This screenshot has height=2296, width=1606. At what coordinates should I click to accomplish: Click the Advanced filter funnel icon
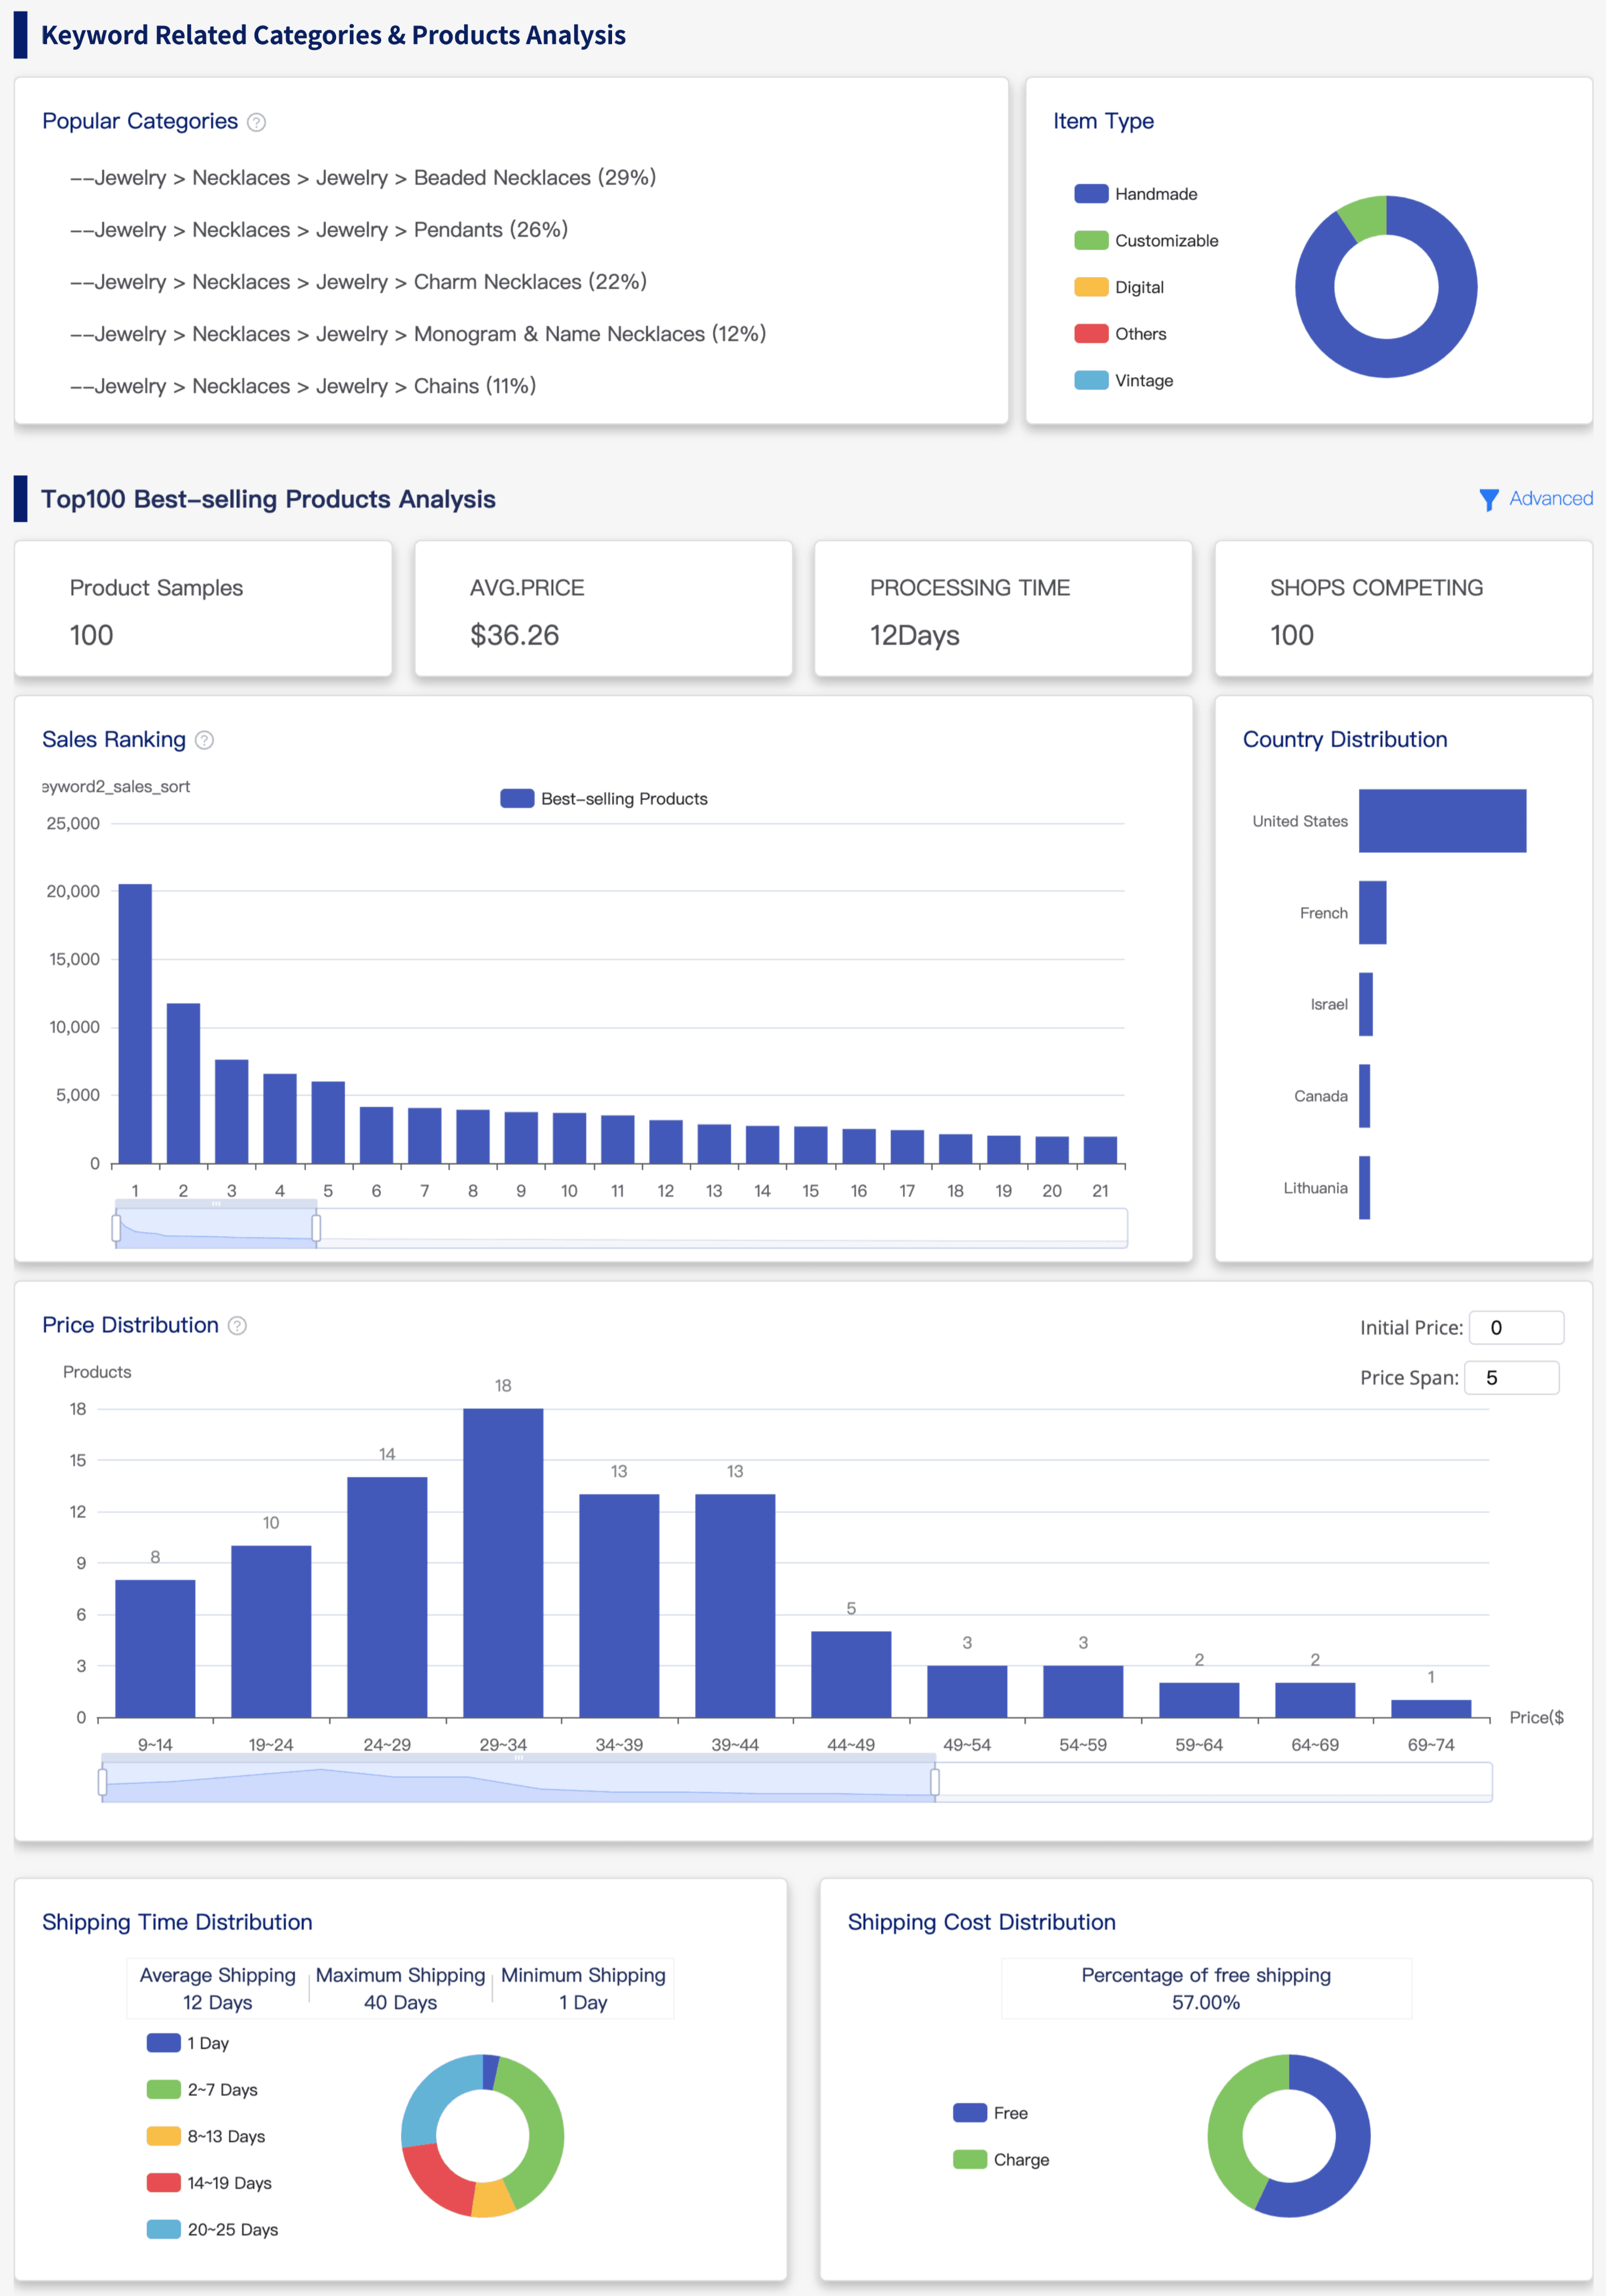pos(1488,499)
